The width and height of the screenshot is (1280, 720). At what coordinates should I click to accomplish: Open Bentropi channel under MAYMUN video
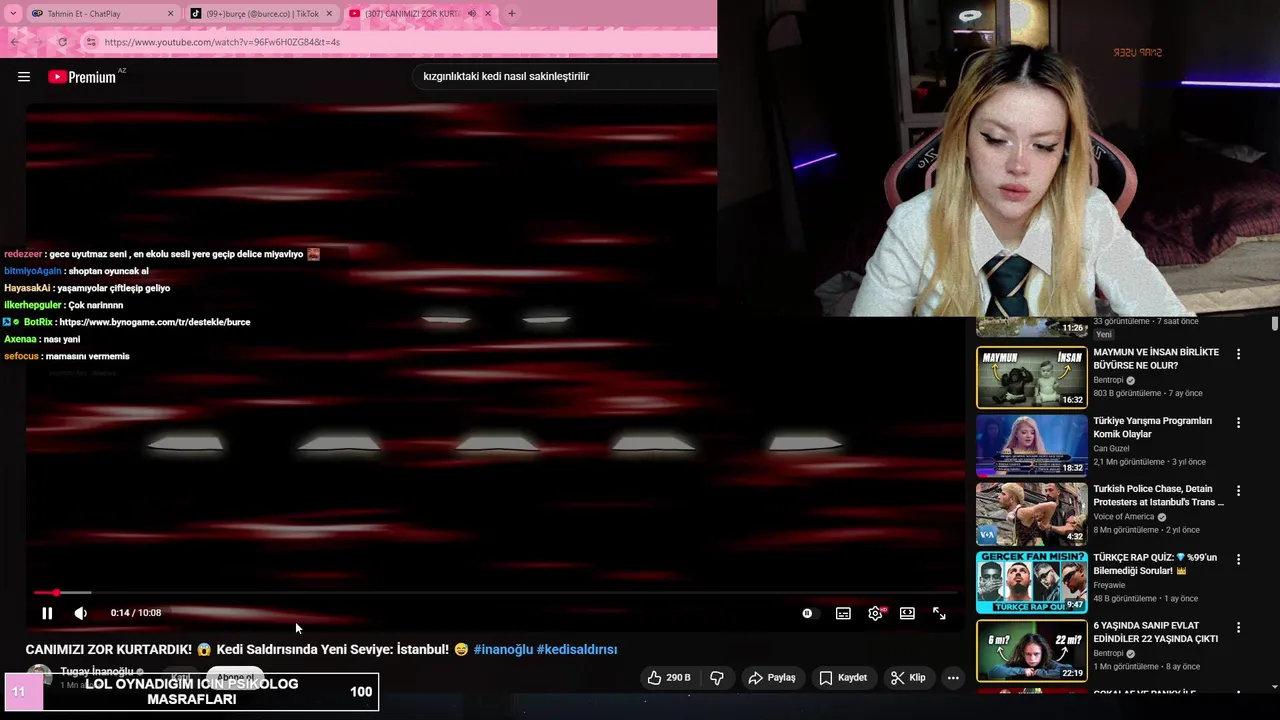pos(1108,380)
